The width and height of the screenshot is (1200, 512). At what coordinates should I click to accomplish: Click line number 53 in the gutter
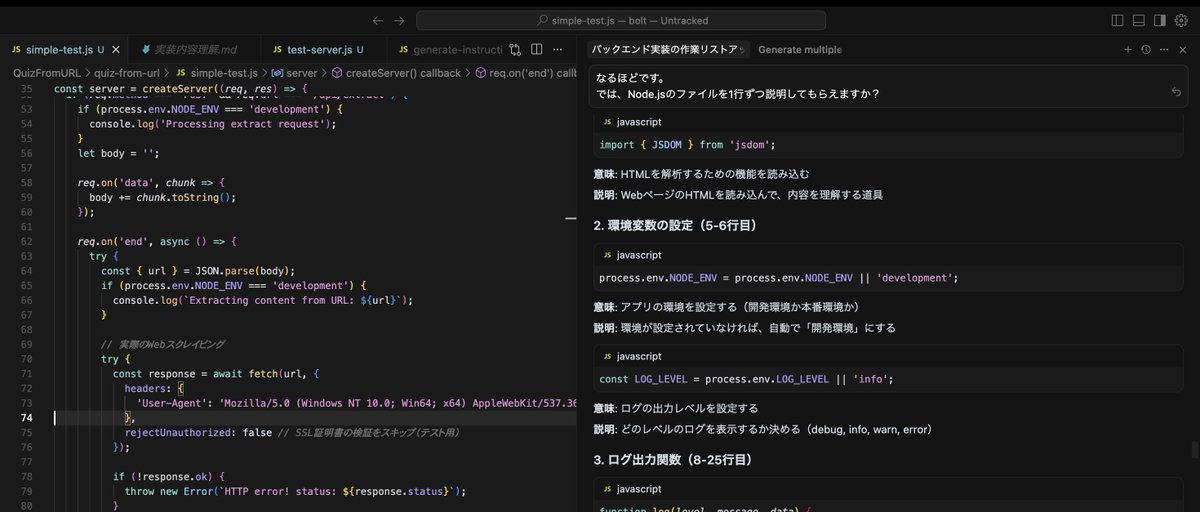[x=26, y=108]
